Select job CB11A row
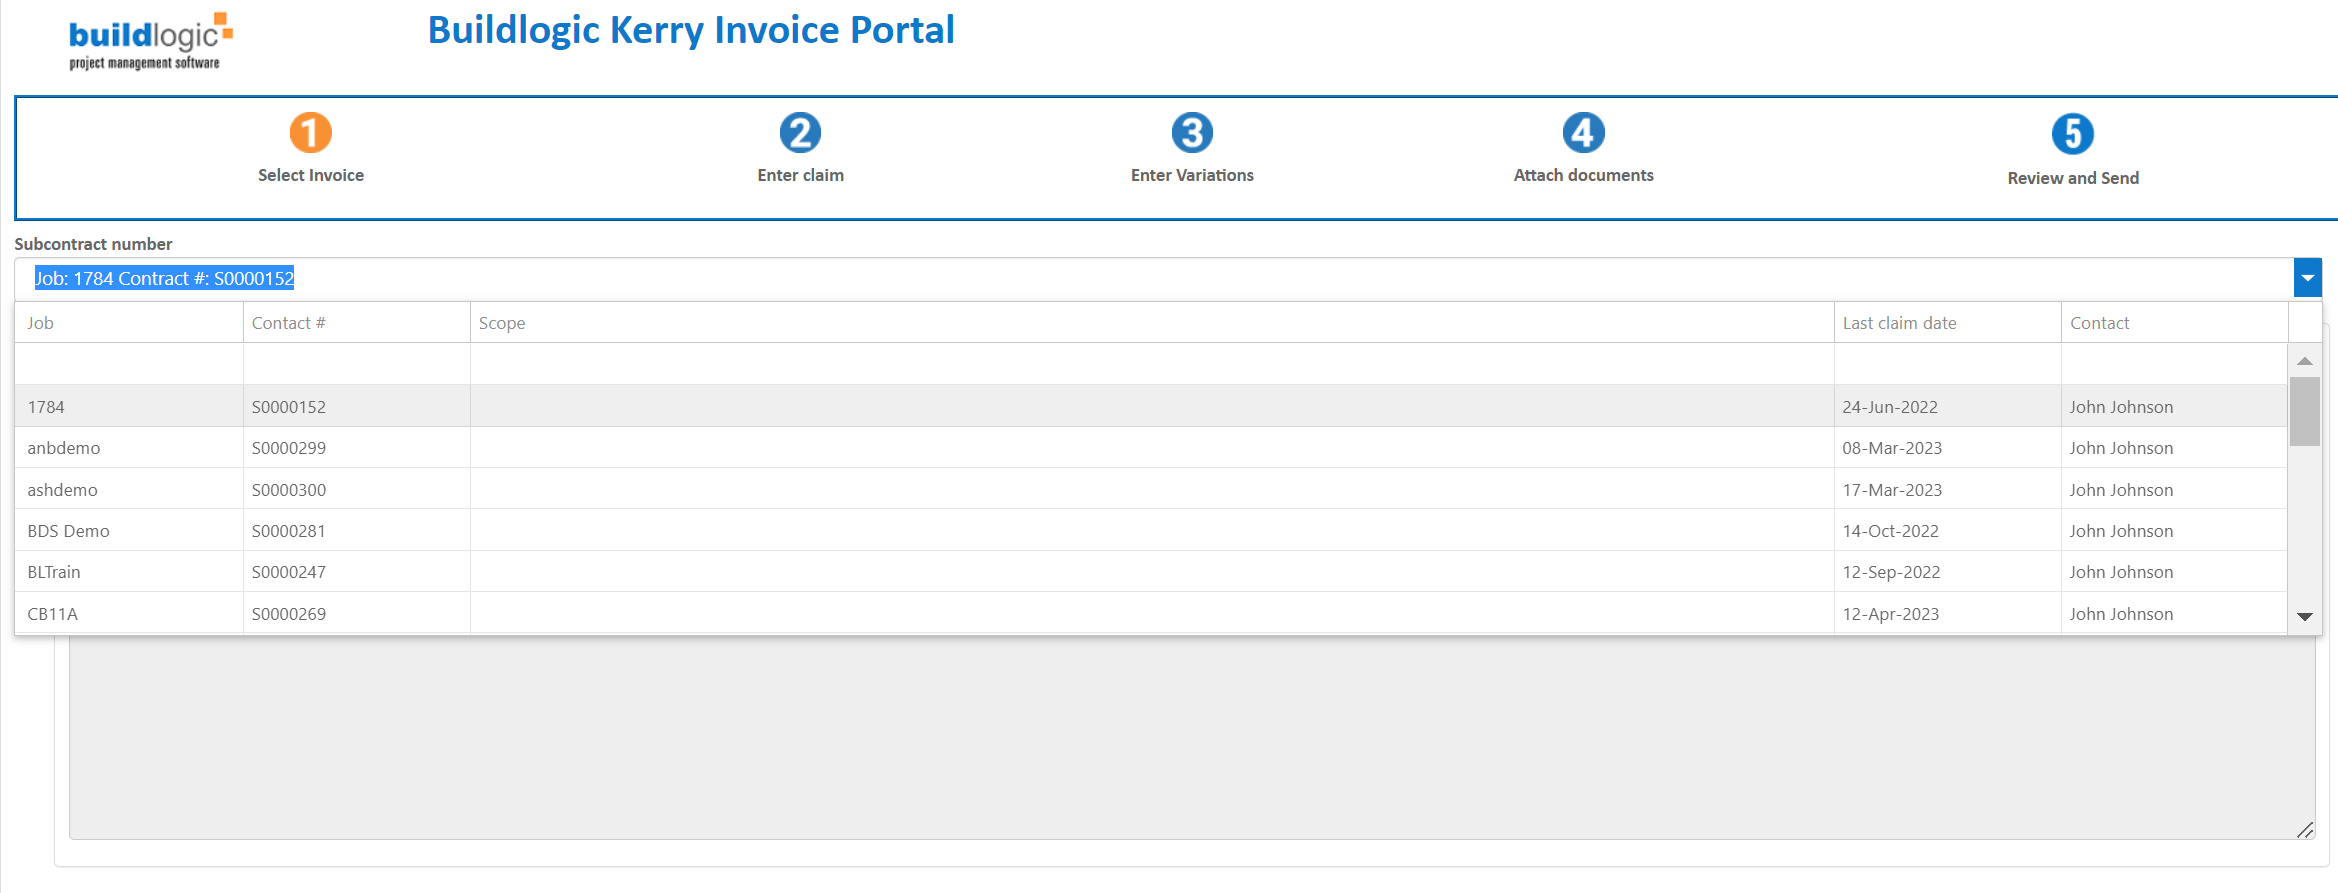This screenshot has width=2338, height=893. [1151, 614]
